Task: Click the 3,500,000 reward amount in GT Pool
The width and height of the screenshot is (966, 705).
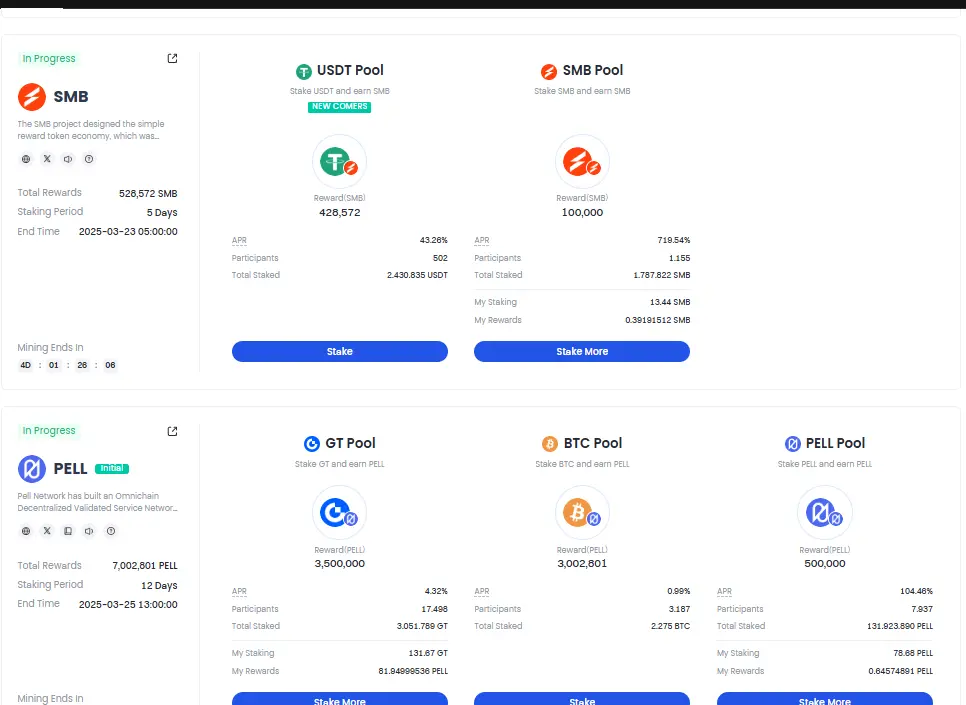Action: (339, 564)
